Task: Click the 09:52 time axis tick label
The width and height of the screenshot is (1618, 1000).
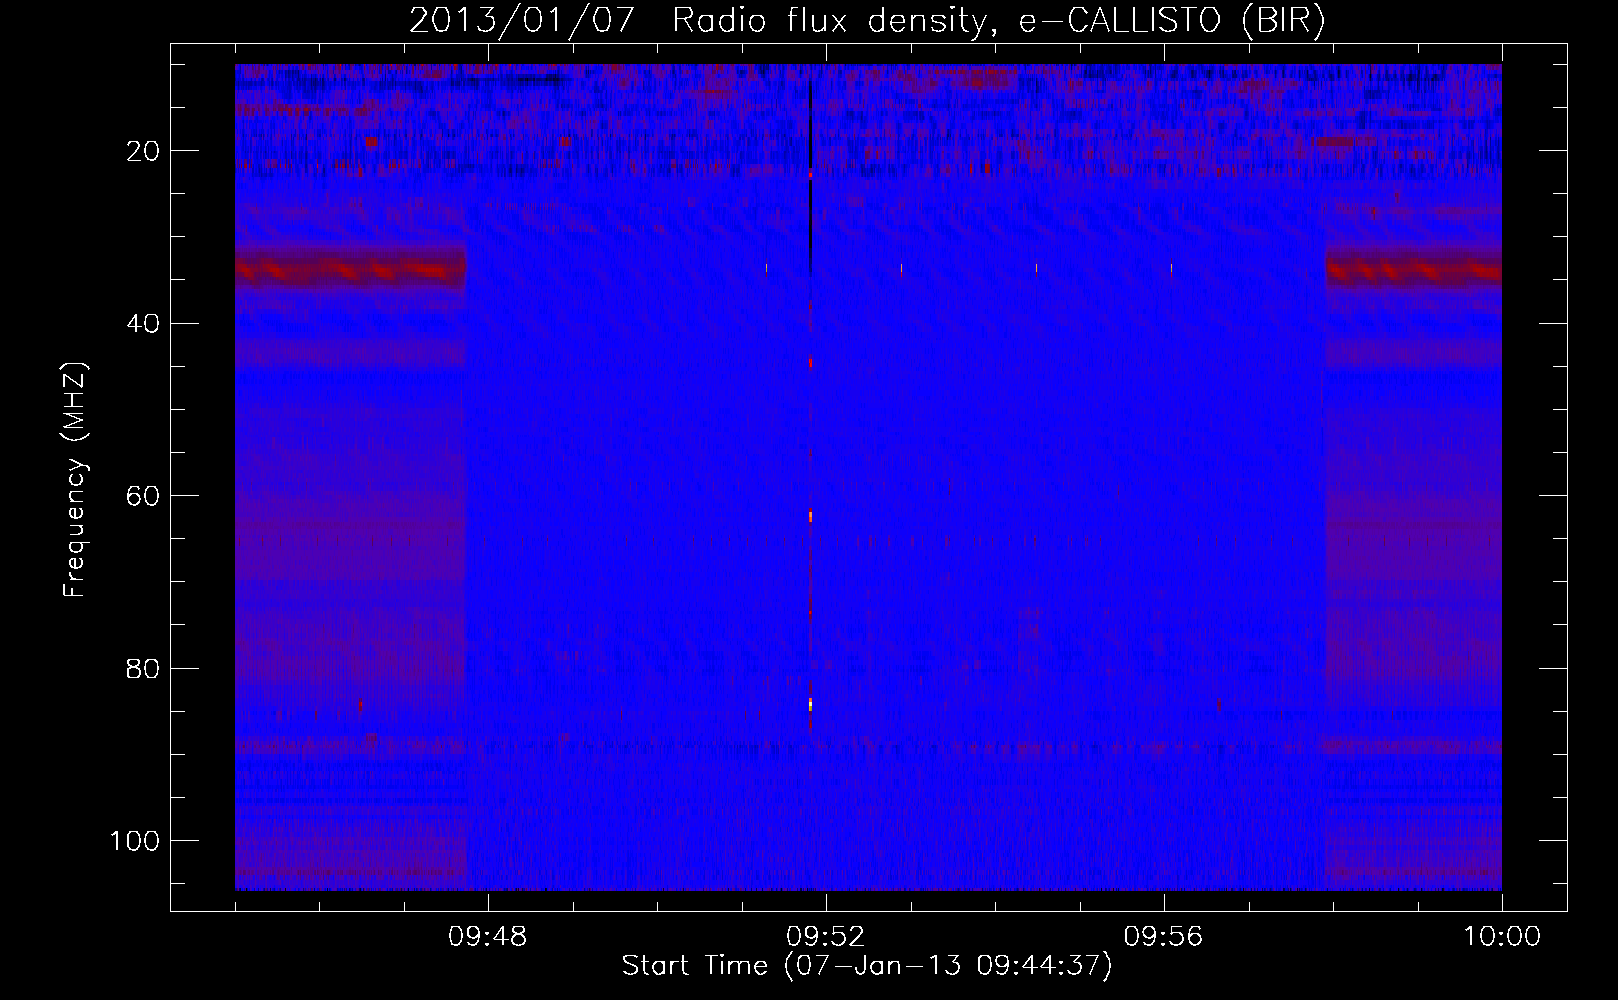Action: (825, 937)
